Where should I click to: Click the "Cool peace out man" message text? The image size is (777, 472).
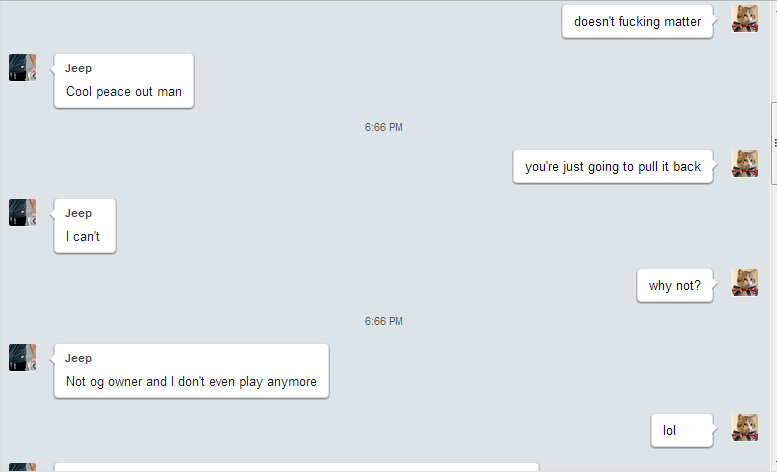pyautogui.click(x=124, y=92)
